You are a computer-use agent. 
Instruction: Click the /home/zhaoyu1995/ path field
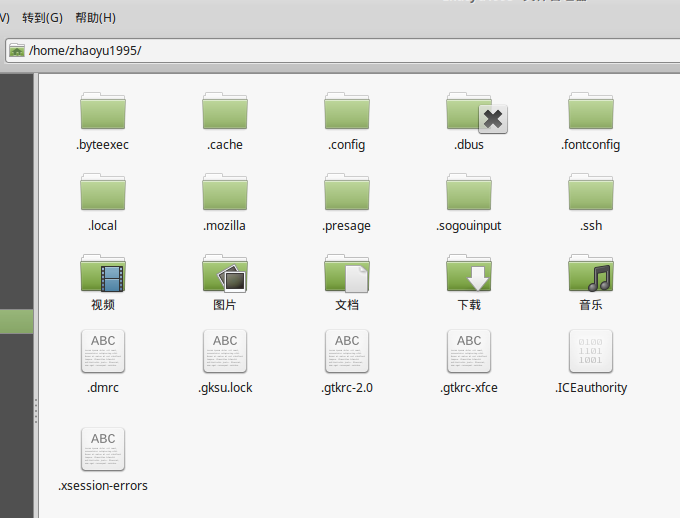coord(343,50)
